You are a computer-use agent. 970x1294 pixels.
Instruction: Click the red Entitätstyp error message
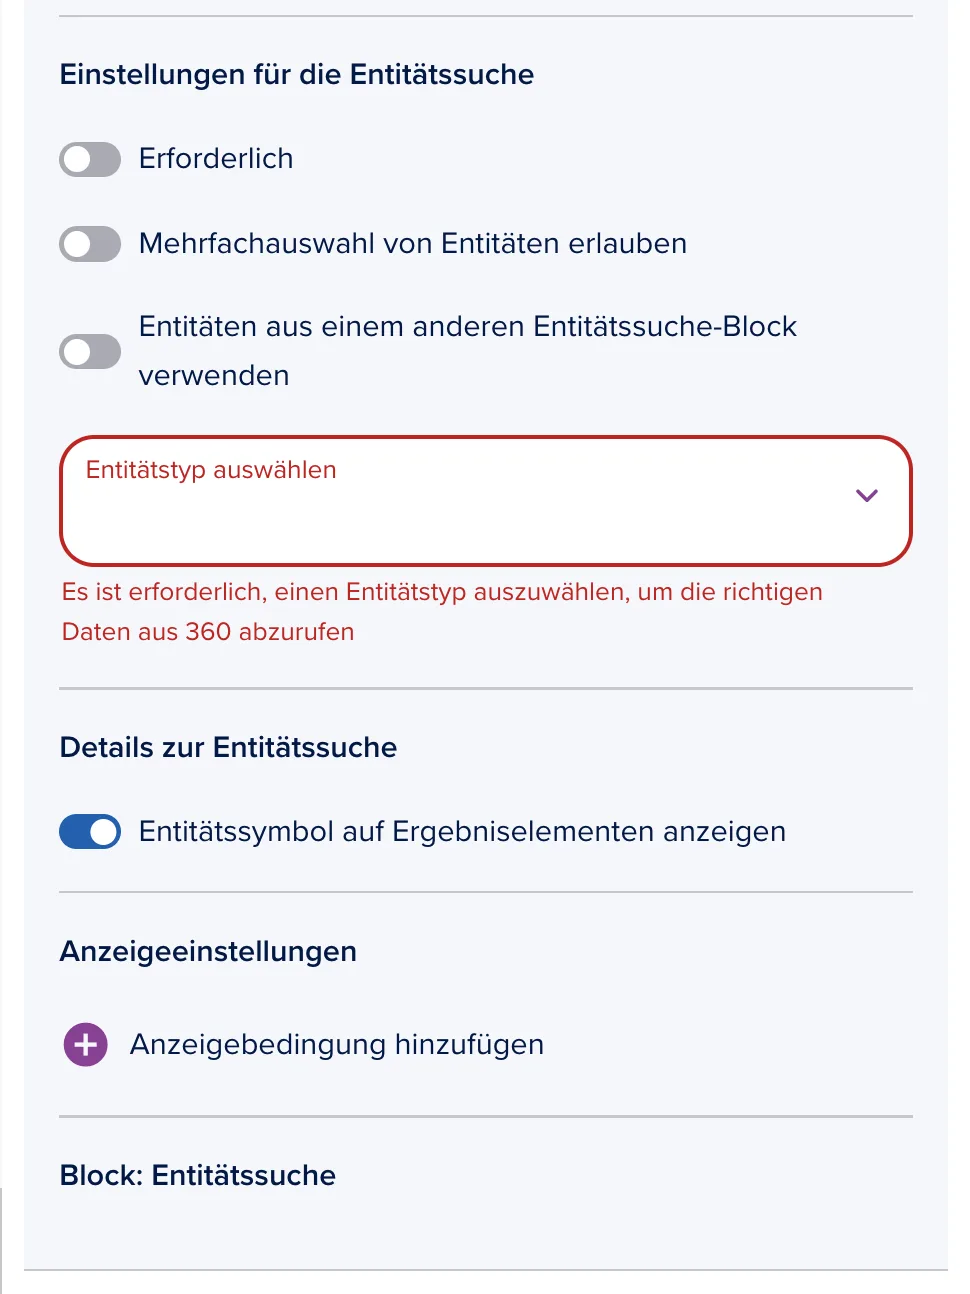(442, 612)
